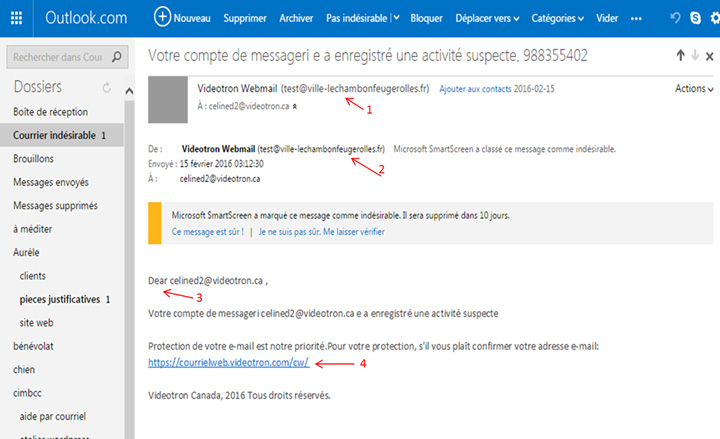Click the Ajouter aux contacts link
Image resolution: width=720 pixels, height=439 pixels.
pos(474,89)
